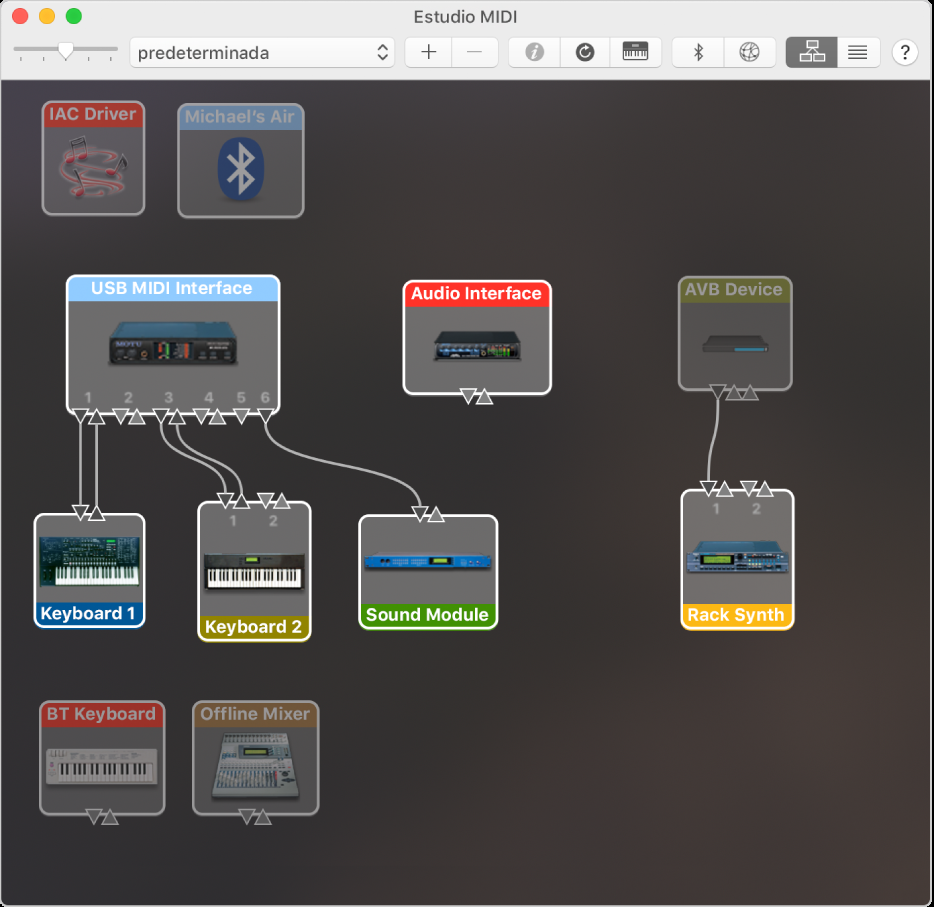This screenshot has height=907, width=934.
Task: Switch to hierarchical view mode
Action: (811, 53)
